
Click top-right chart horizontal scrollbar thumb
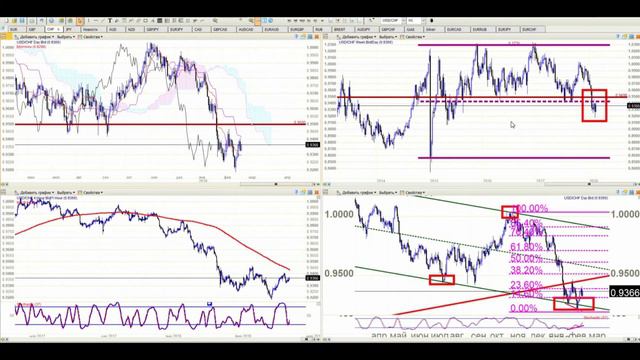point(589,184)
